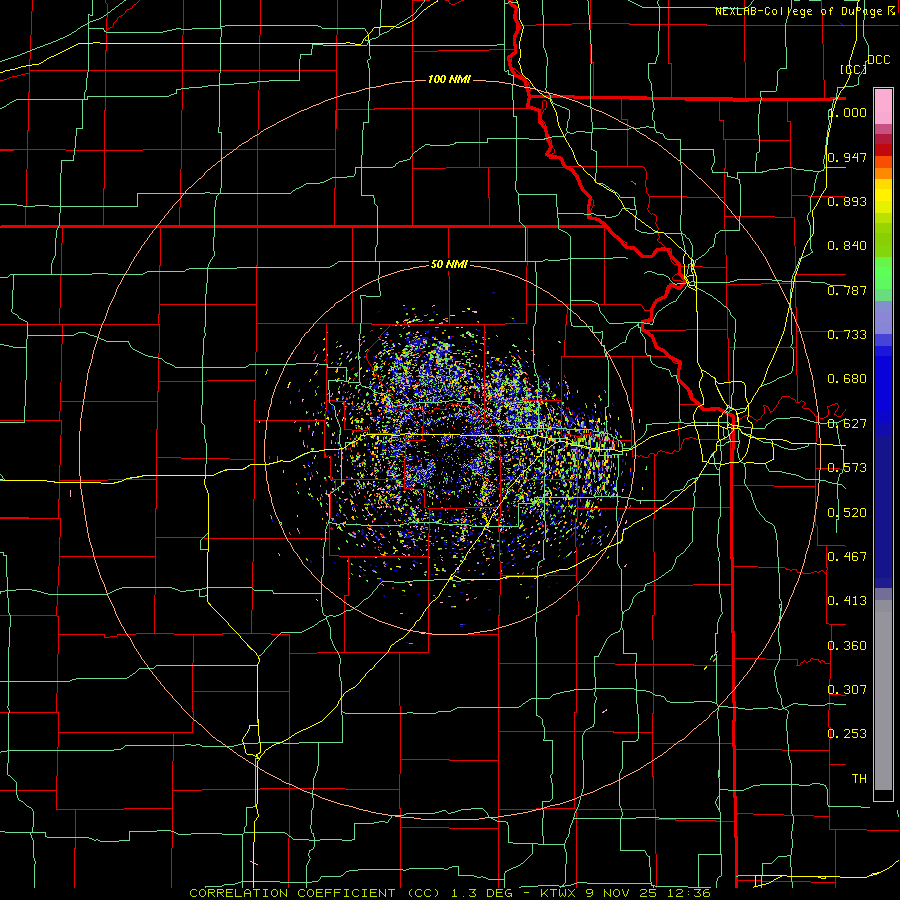Click the 100 NMI range ring label
The image size is (900, 900).
point(449,79)
